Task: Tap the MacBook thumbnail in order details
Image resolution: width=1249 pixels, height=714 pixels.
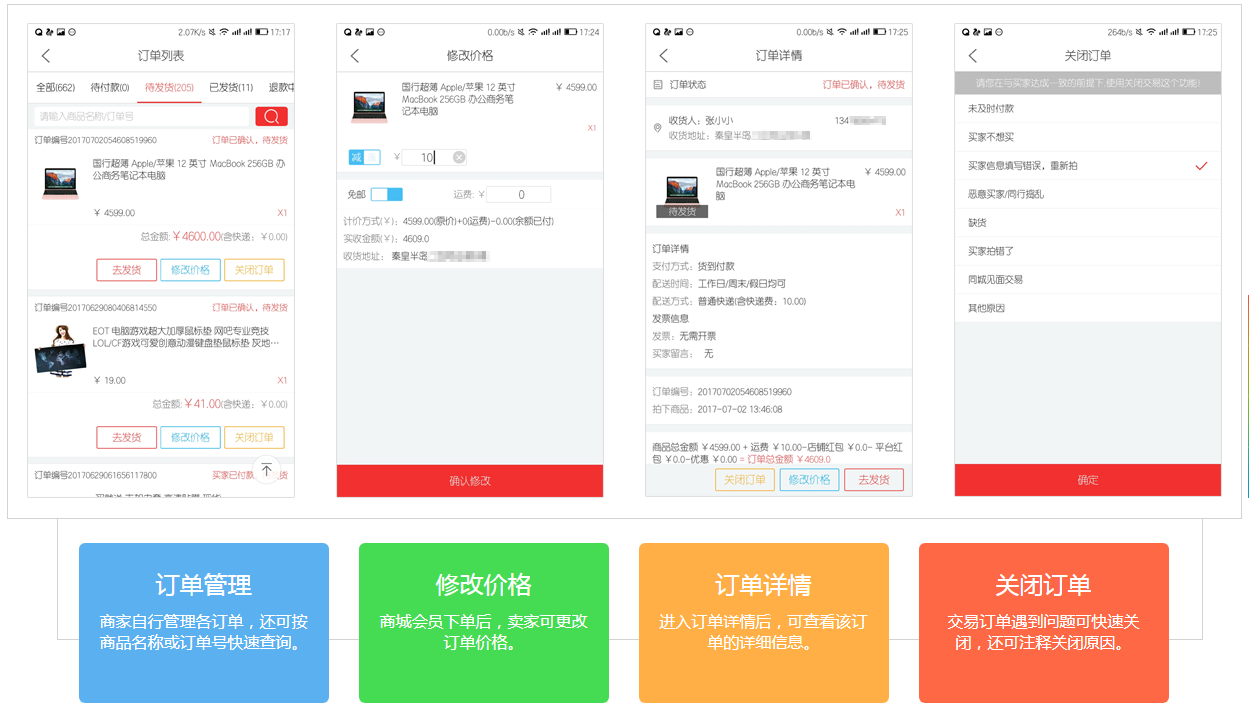Action: point(681,191)
